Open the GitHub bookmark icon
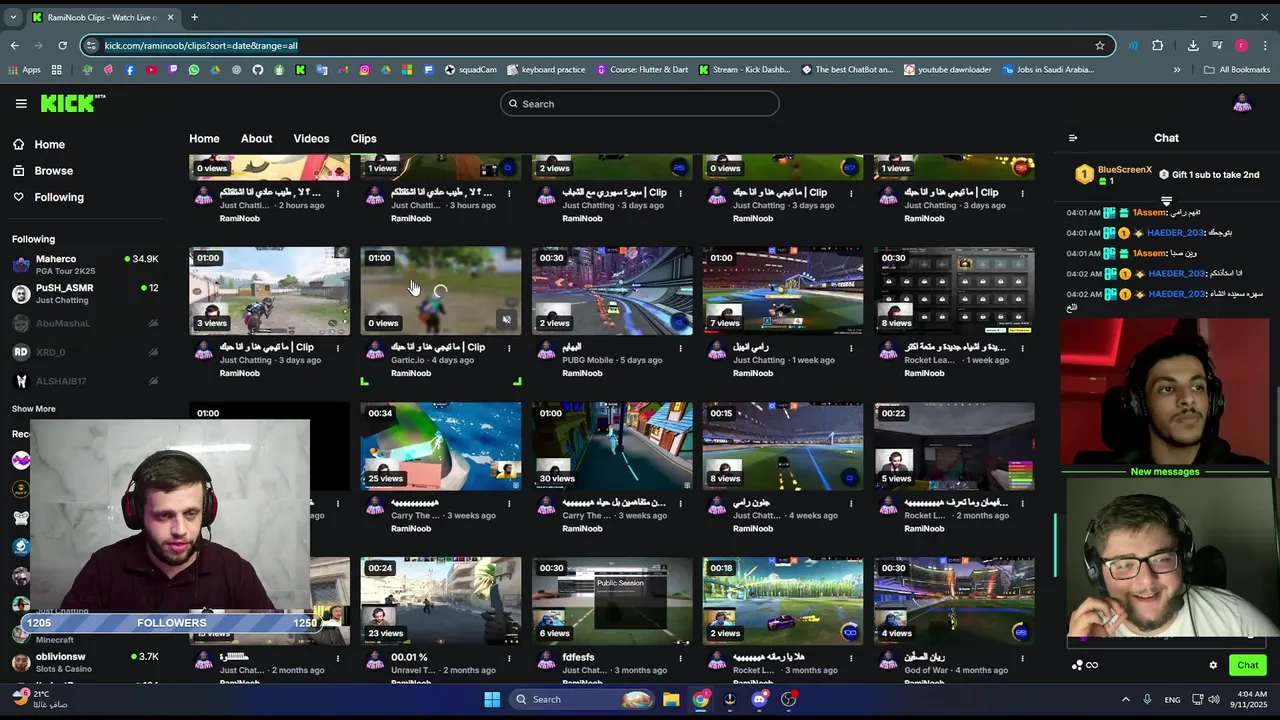The width and height of the screenshot is (1280, 720). click(258, 70)
